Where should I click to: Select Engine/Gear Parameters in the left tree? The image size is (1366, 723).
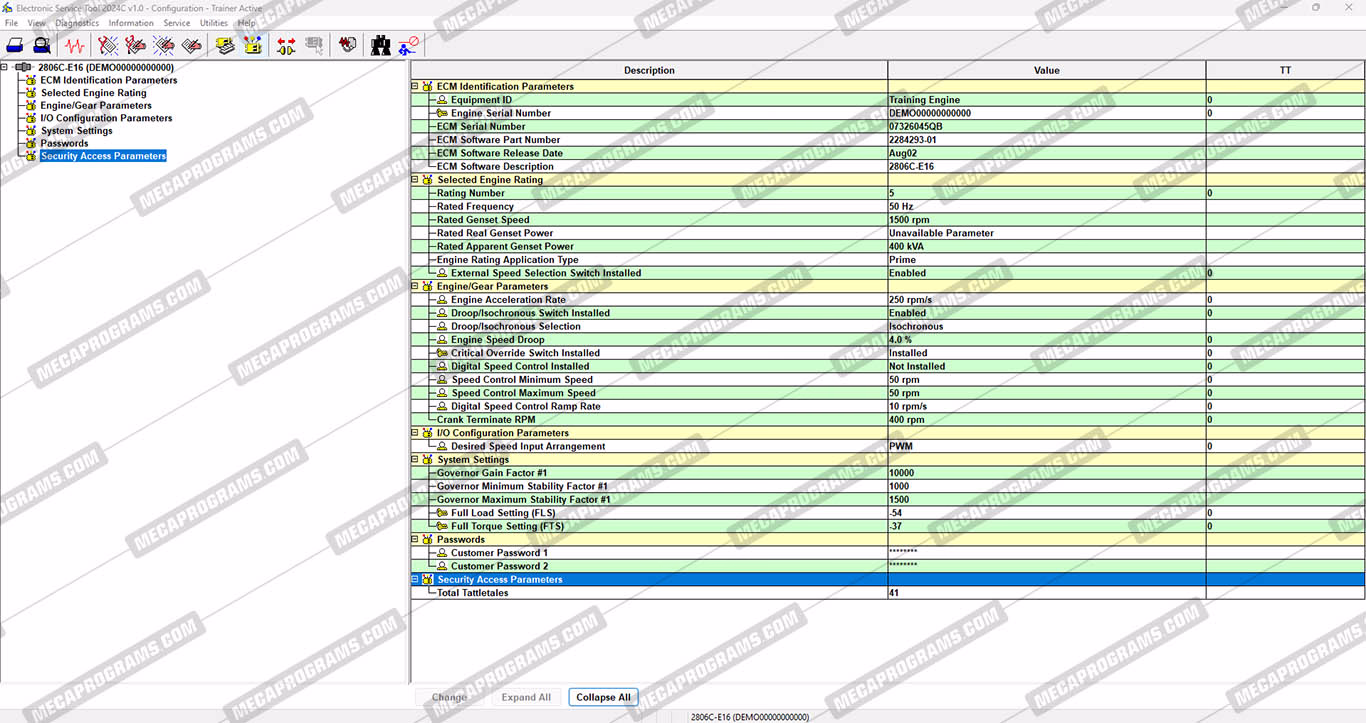[96, 106]
